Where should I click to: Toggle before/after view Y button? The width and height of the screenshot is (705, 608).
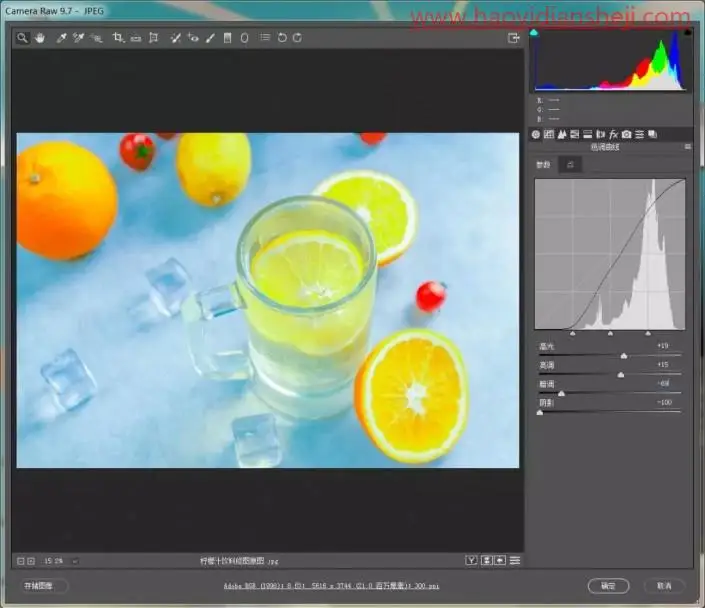[471, 560]
